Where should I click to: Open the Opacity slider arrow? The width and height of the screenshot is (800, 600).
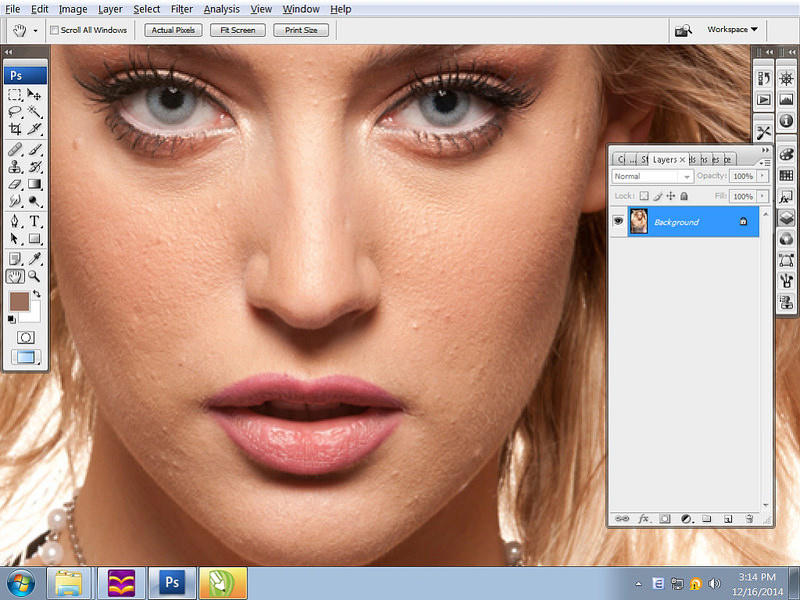pos(763,176)
